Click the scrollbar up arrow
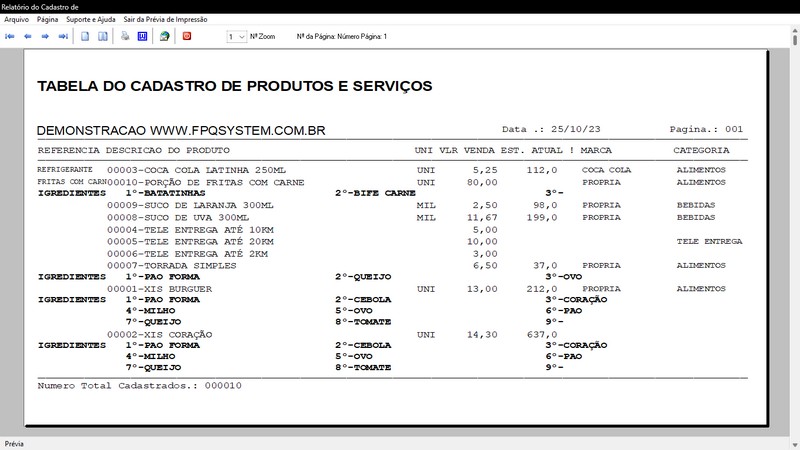The width and height of the screenshot is (800, 450). click(x=795, y=31)
